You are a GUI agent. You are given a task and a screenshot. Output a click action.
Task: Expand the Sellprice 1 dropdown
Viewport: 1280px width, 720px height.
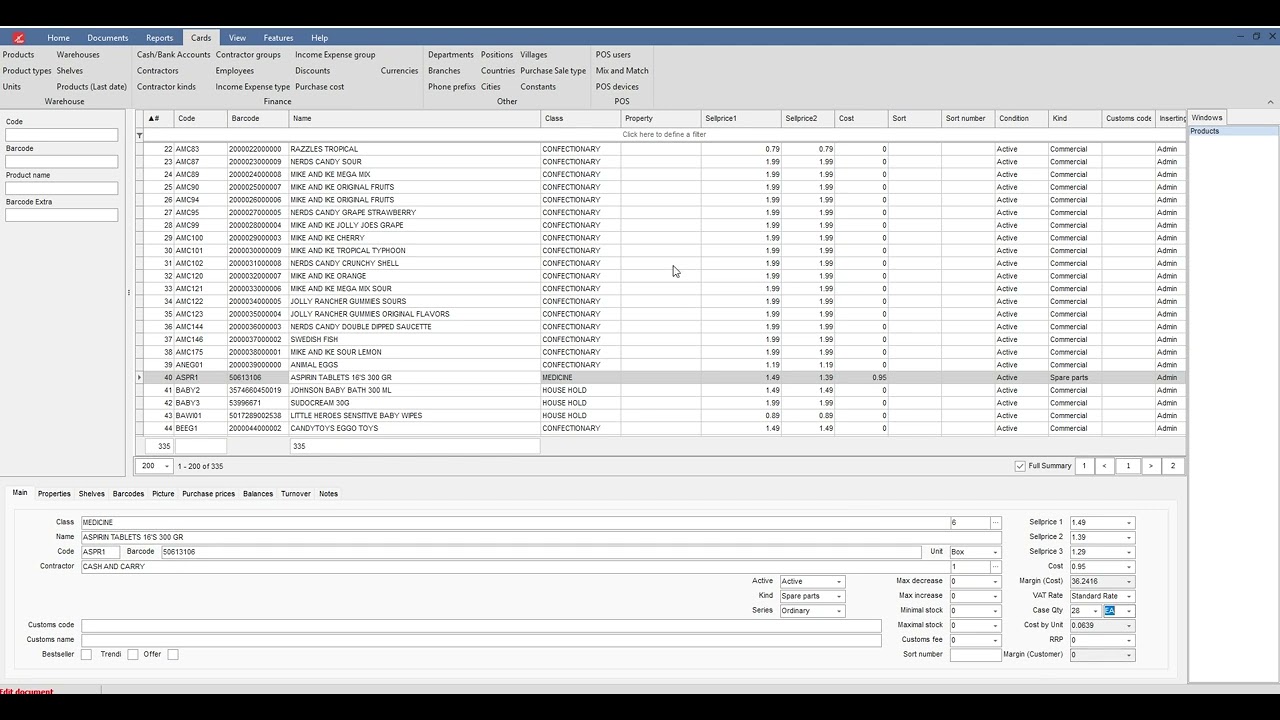click(x=1129, y=523)
